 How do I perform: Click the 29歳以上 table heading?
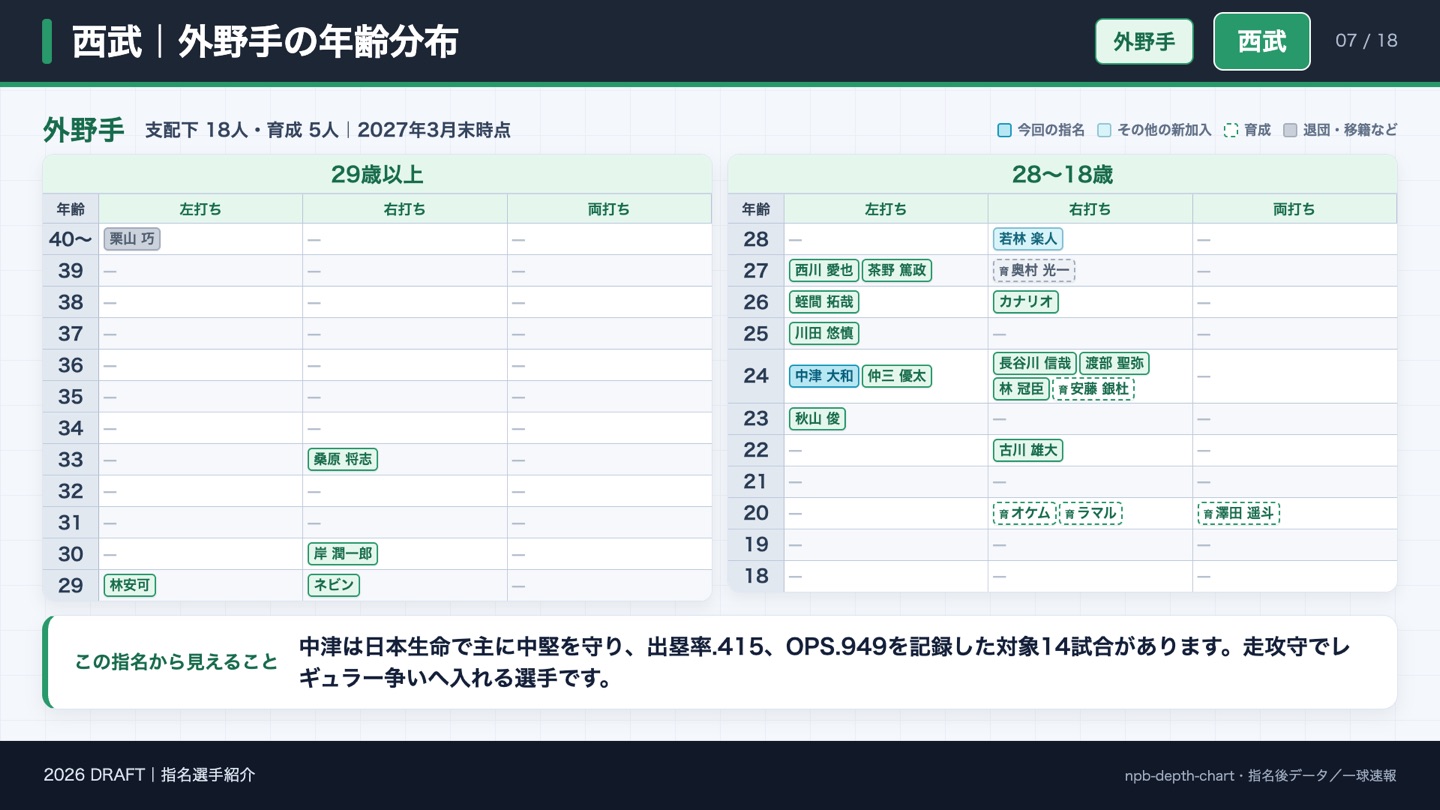point(377,175)
